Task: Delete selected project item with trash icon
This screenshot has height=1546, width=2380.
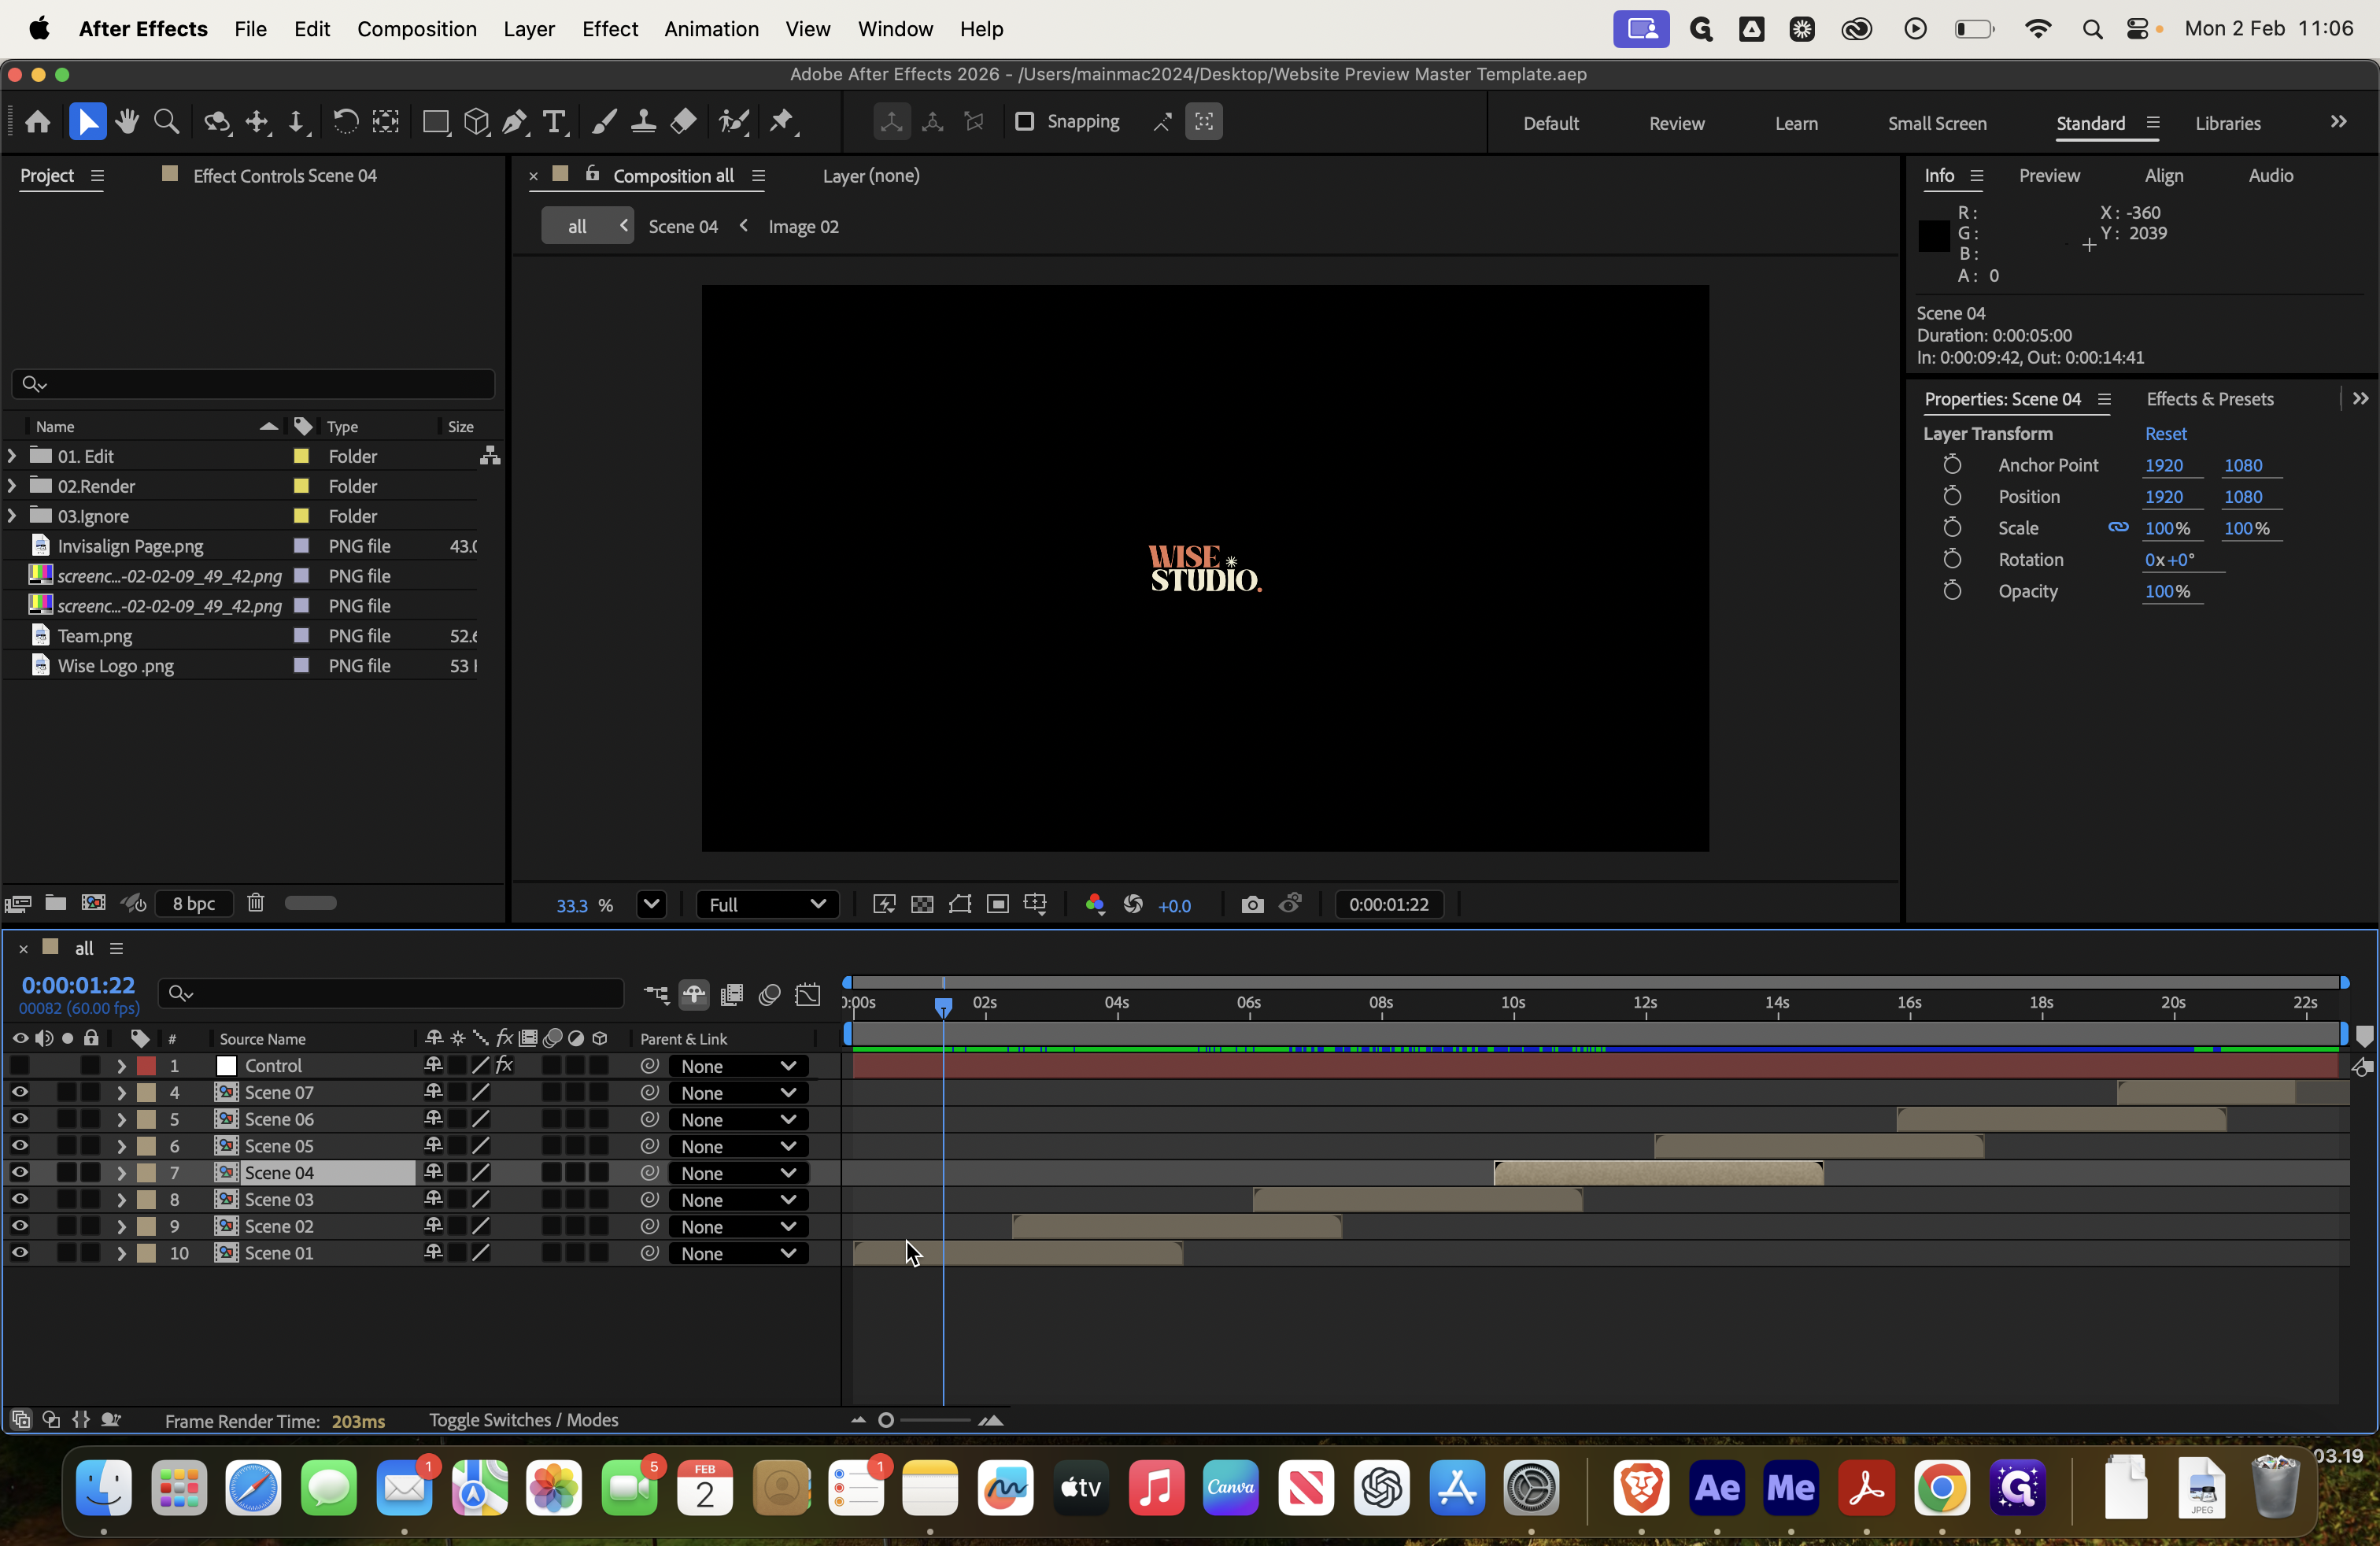Action: 256,903
